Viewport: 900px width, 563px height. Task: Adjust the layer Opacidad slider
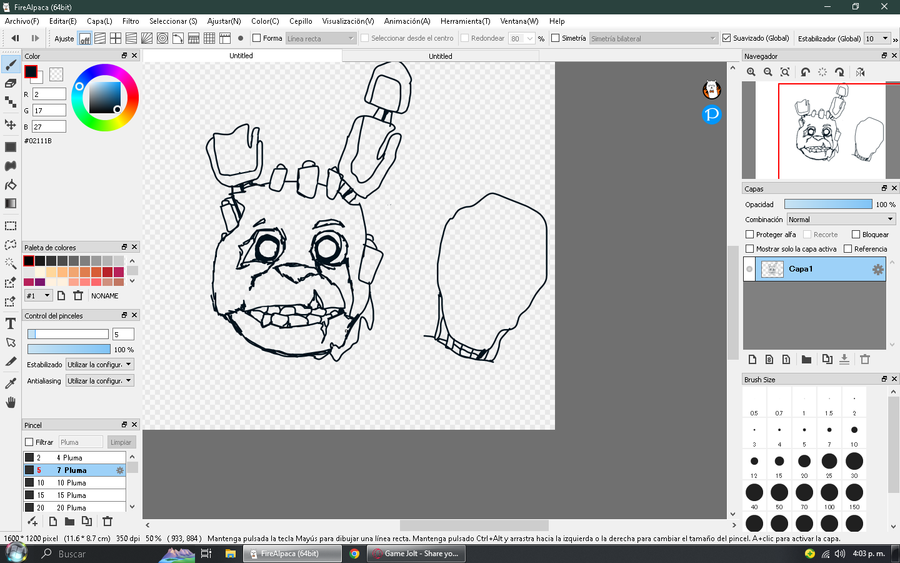click(x=828, y=204)
